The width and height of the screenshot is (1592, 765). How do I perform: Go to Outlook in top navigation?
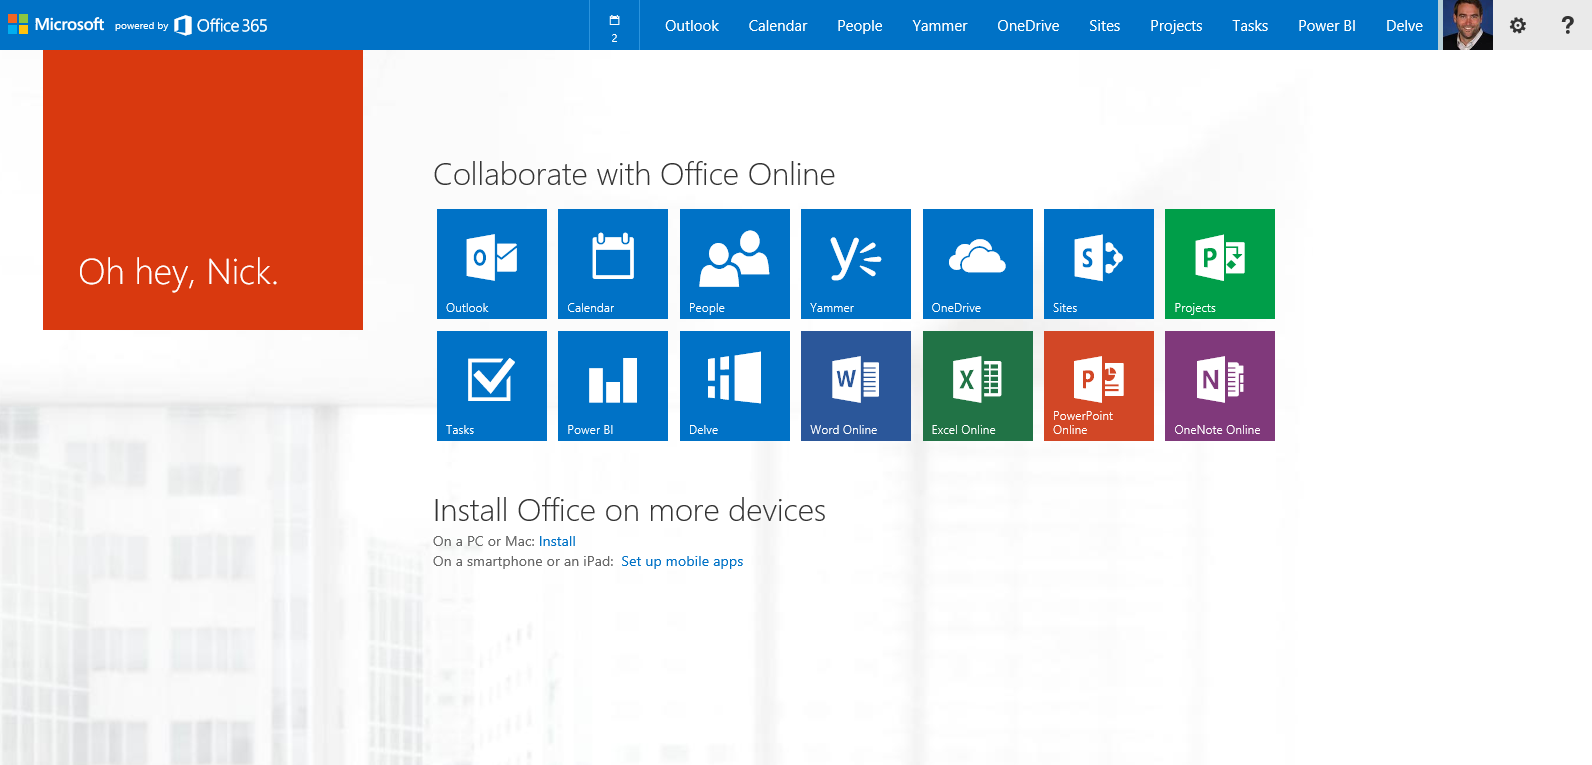tap(692, 25)
